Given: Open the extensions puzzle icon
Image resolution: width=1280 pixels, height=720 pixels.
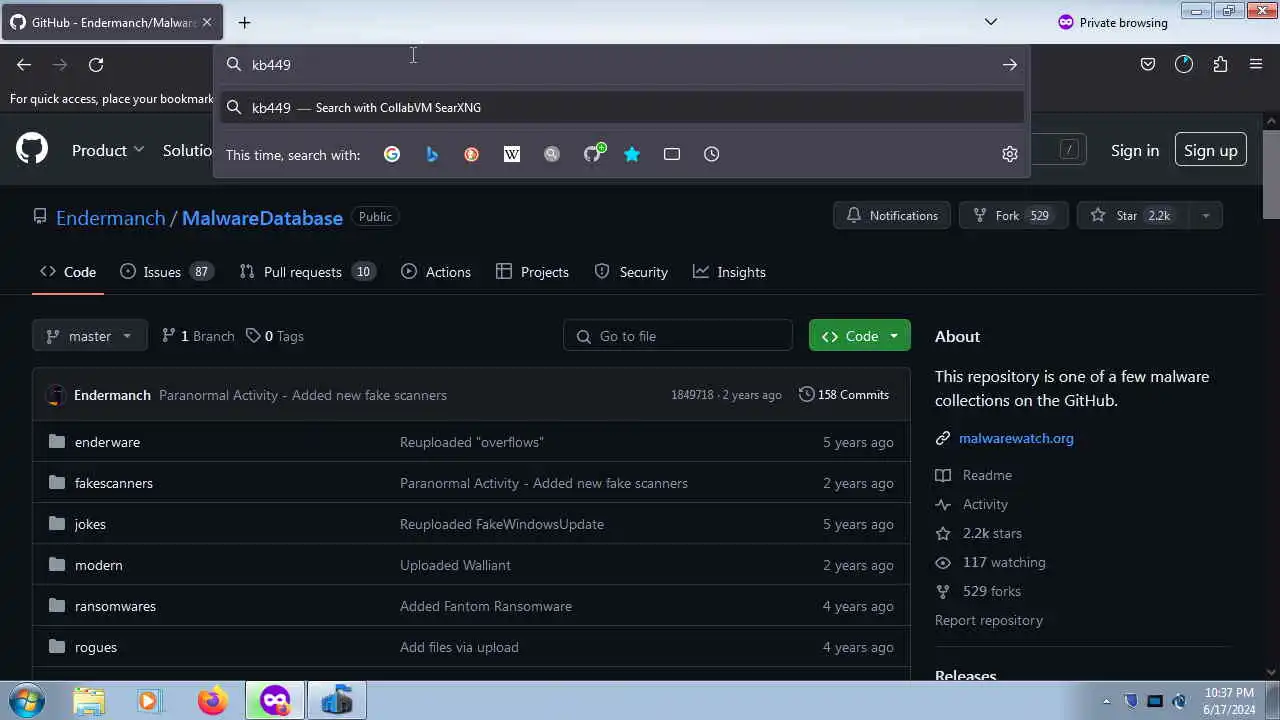Looking at the screenshot, I should (x=1220, y=65).
